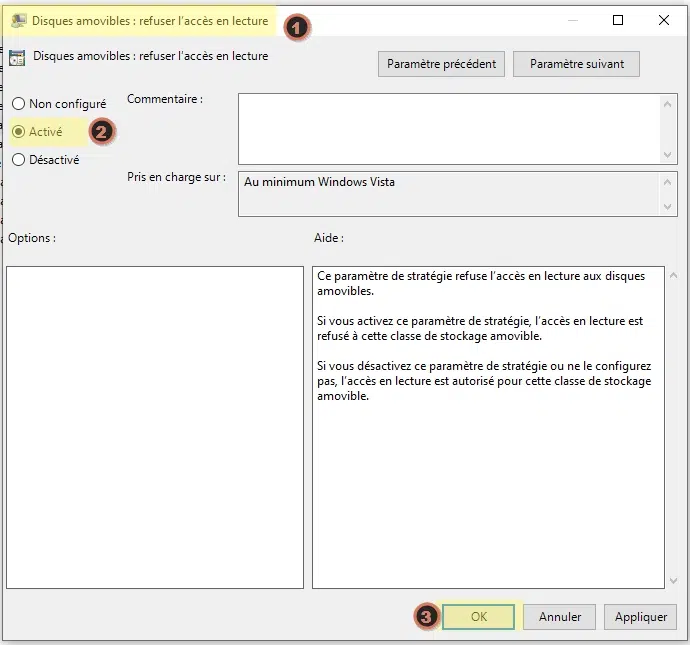This screenshot has width=690, height=645.
Task: Click the numbered marker 3 badge
Action: pyautogui.click(x=426, y=617)
